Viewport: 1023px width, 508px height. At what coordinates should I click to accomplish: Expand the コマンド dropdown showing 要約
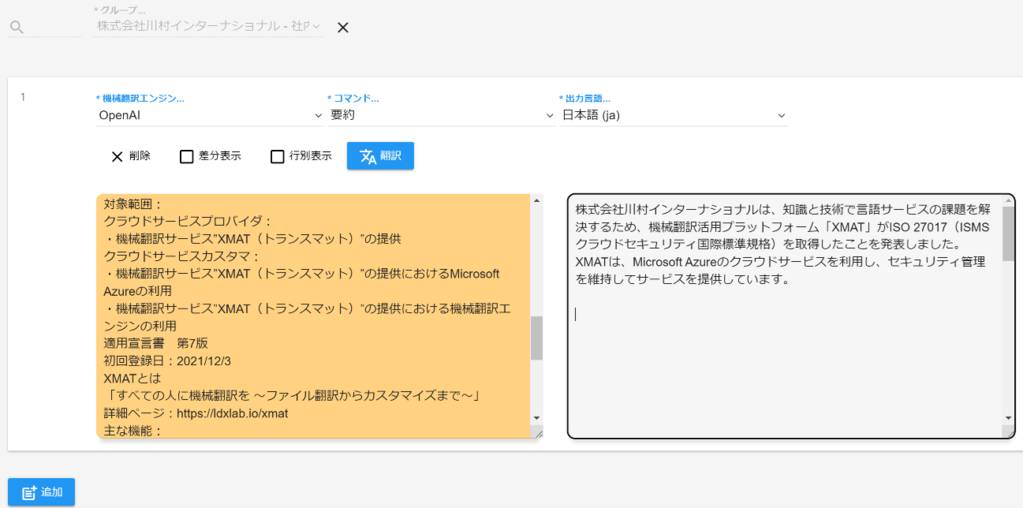[x=441, y=115]
